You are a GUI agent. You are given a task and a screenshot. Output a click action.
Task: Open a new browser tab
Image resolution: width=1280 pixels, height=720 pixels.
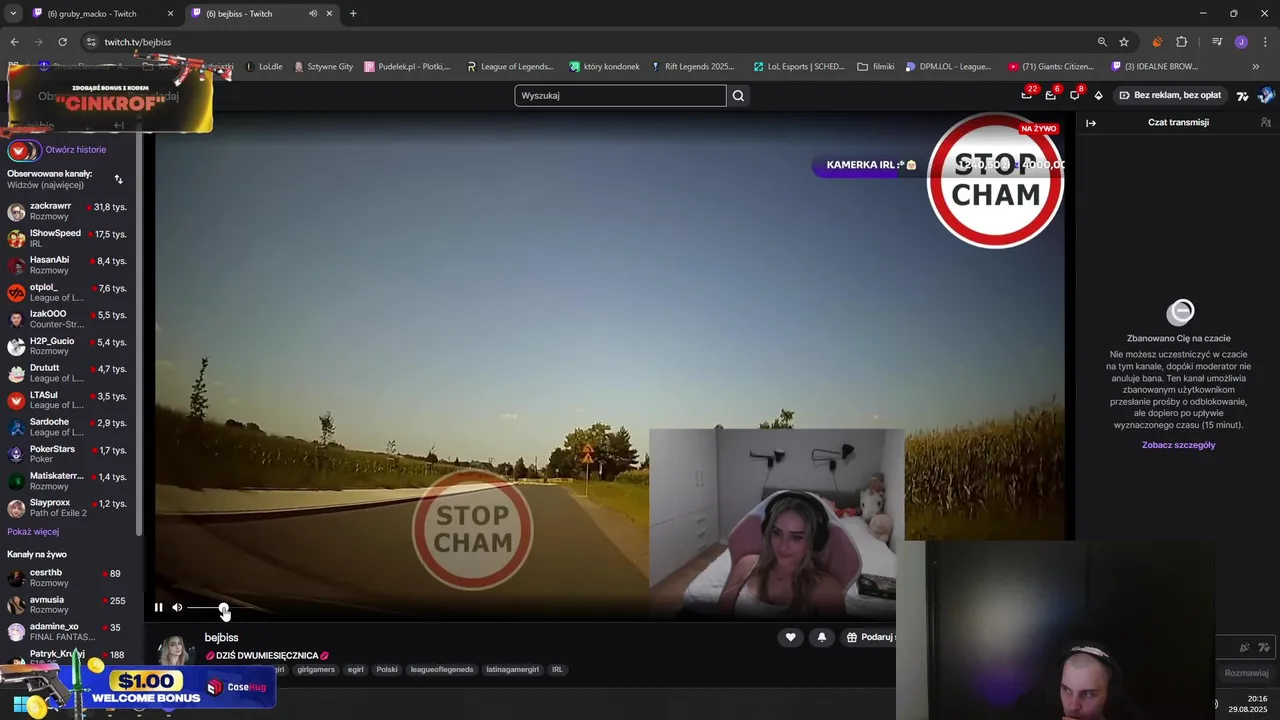point(353,14)
